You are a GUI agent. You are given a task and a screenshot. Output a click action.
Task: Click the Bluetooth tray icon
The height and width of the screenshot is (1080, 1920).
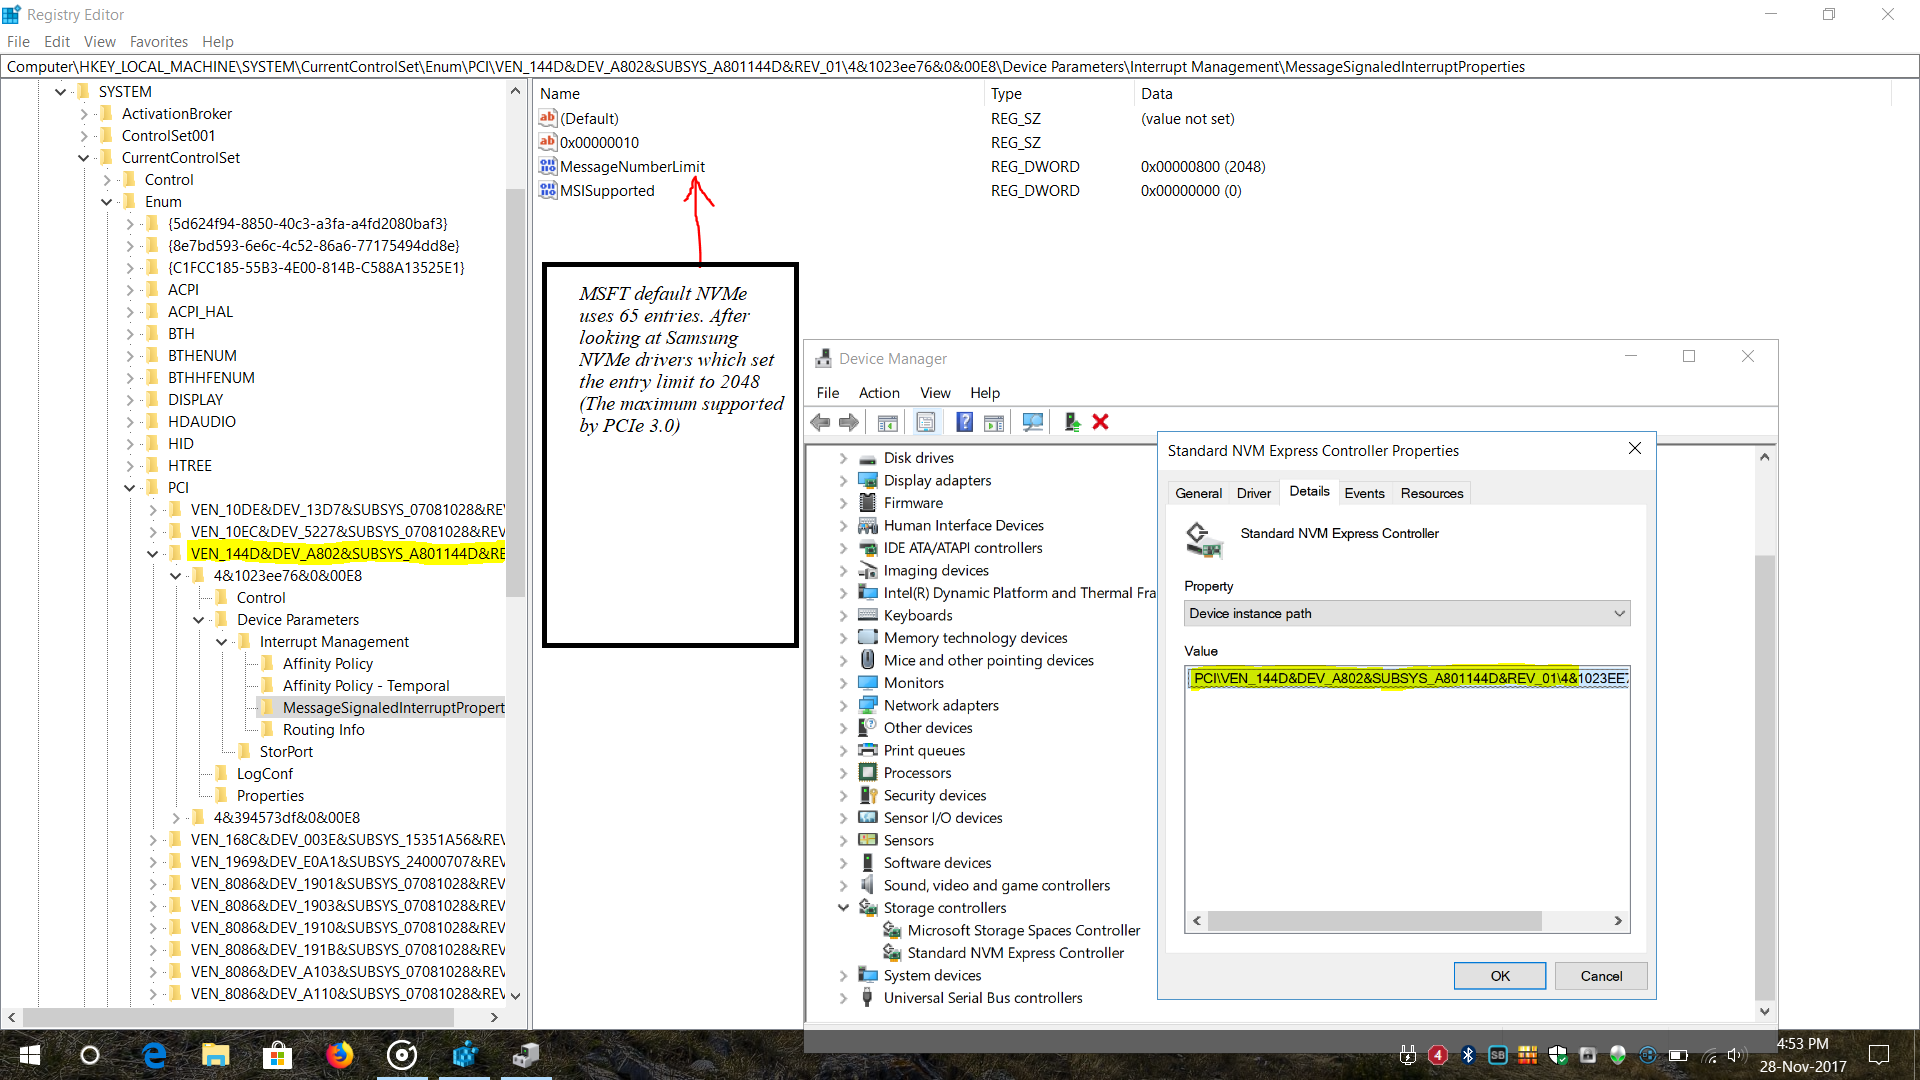[x=1468, y=1055]
